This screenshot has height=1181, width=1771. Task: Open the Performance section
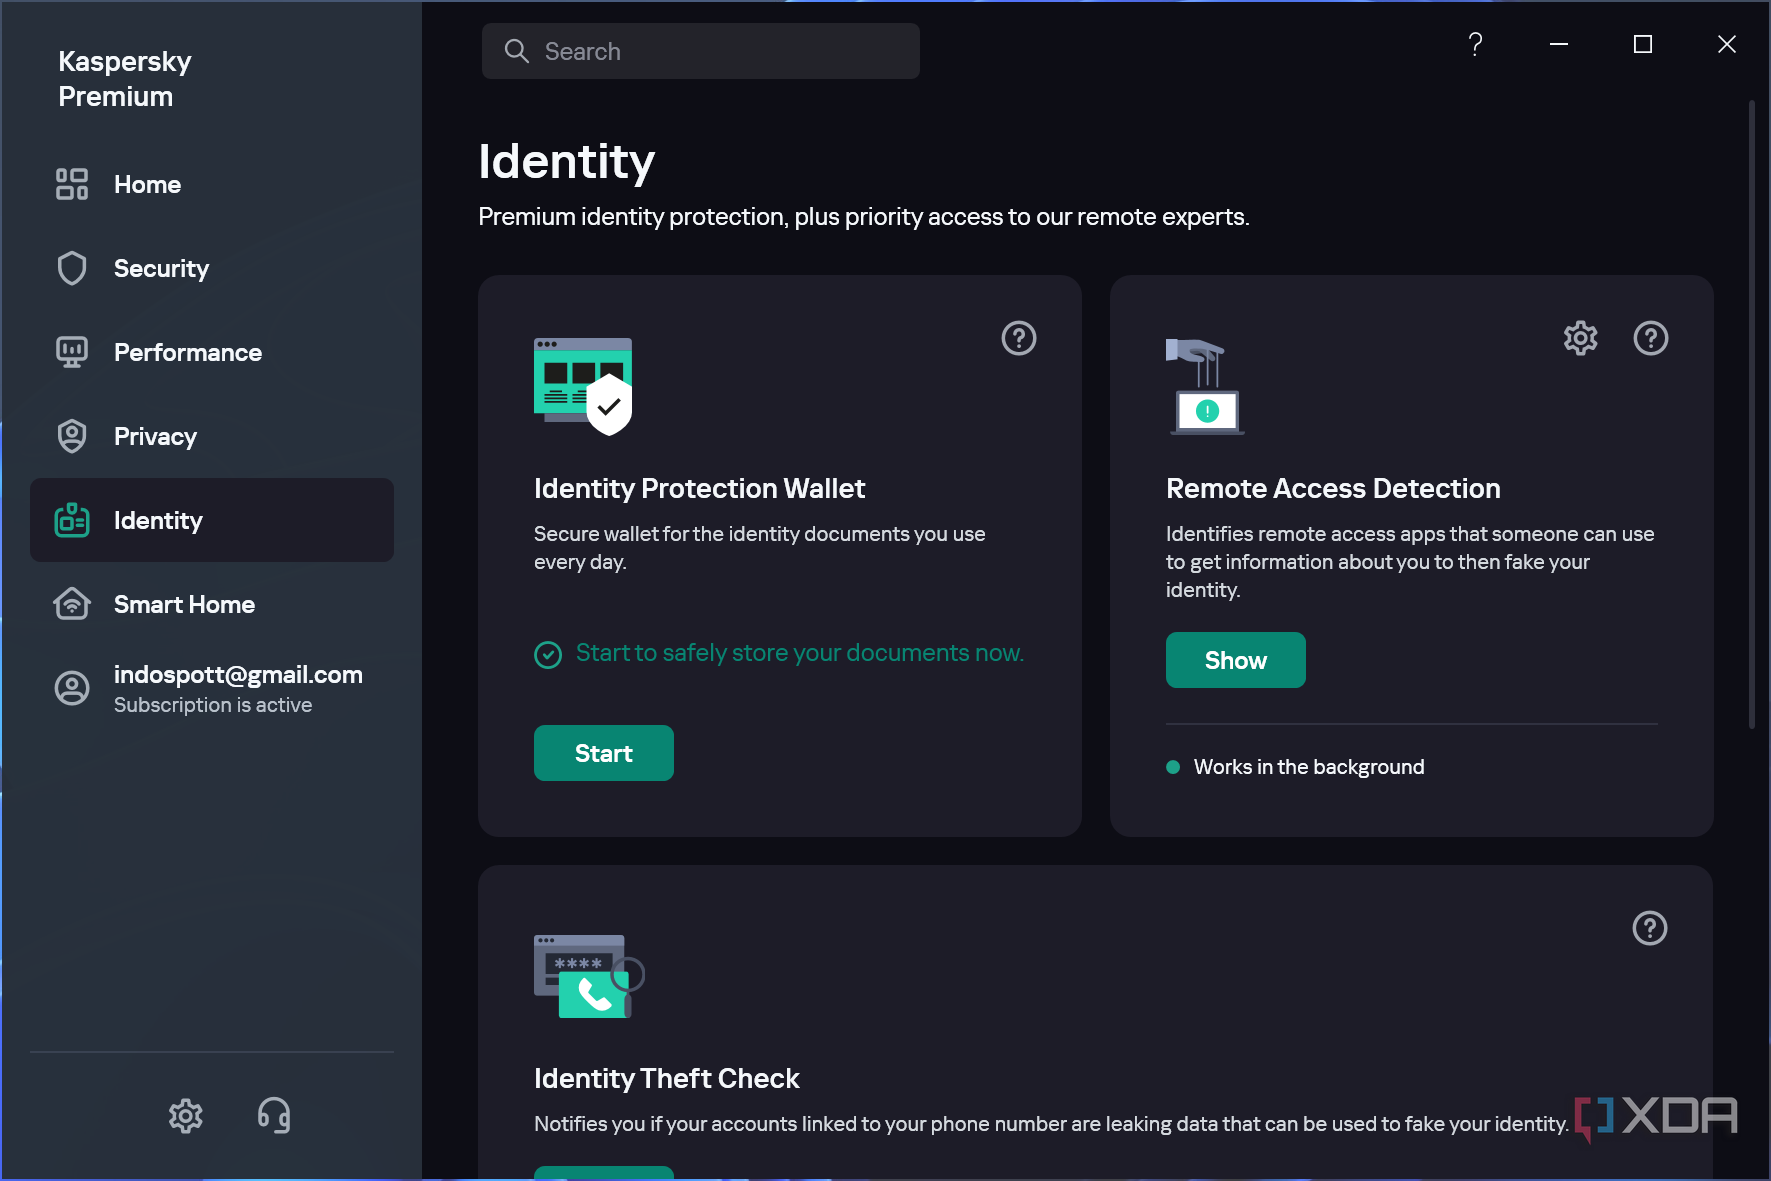(212, 352)
